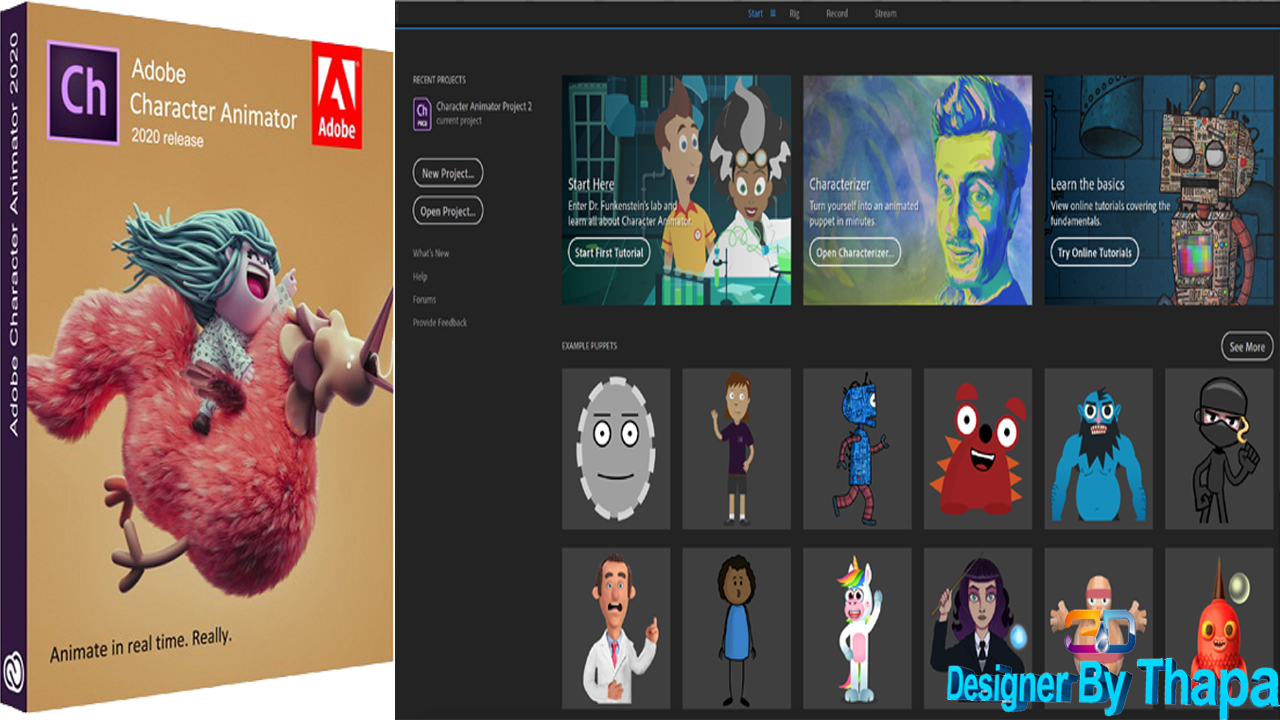1280x720 pixels.
Task: Switch to the Rig workspace tab
Action: tap(795, 14)
